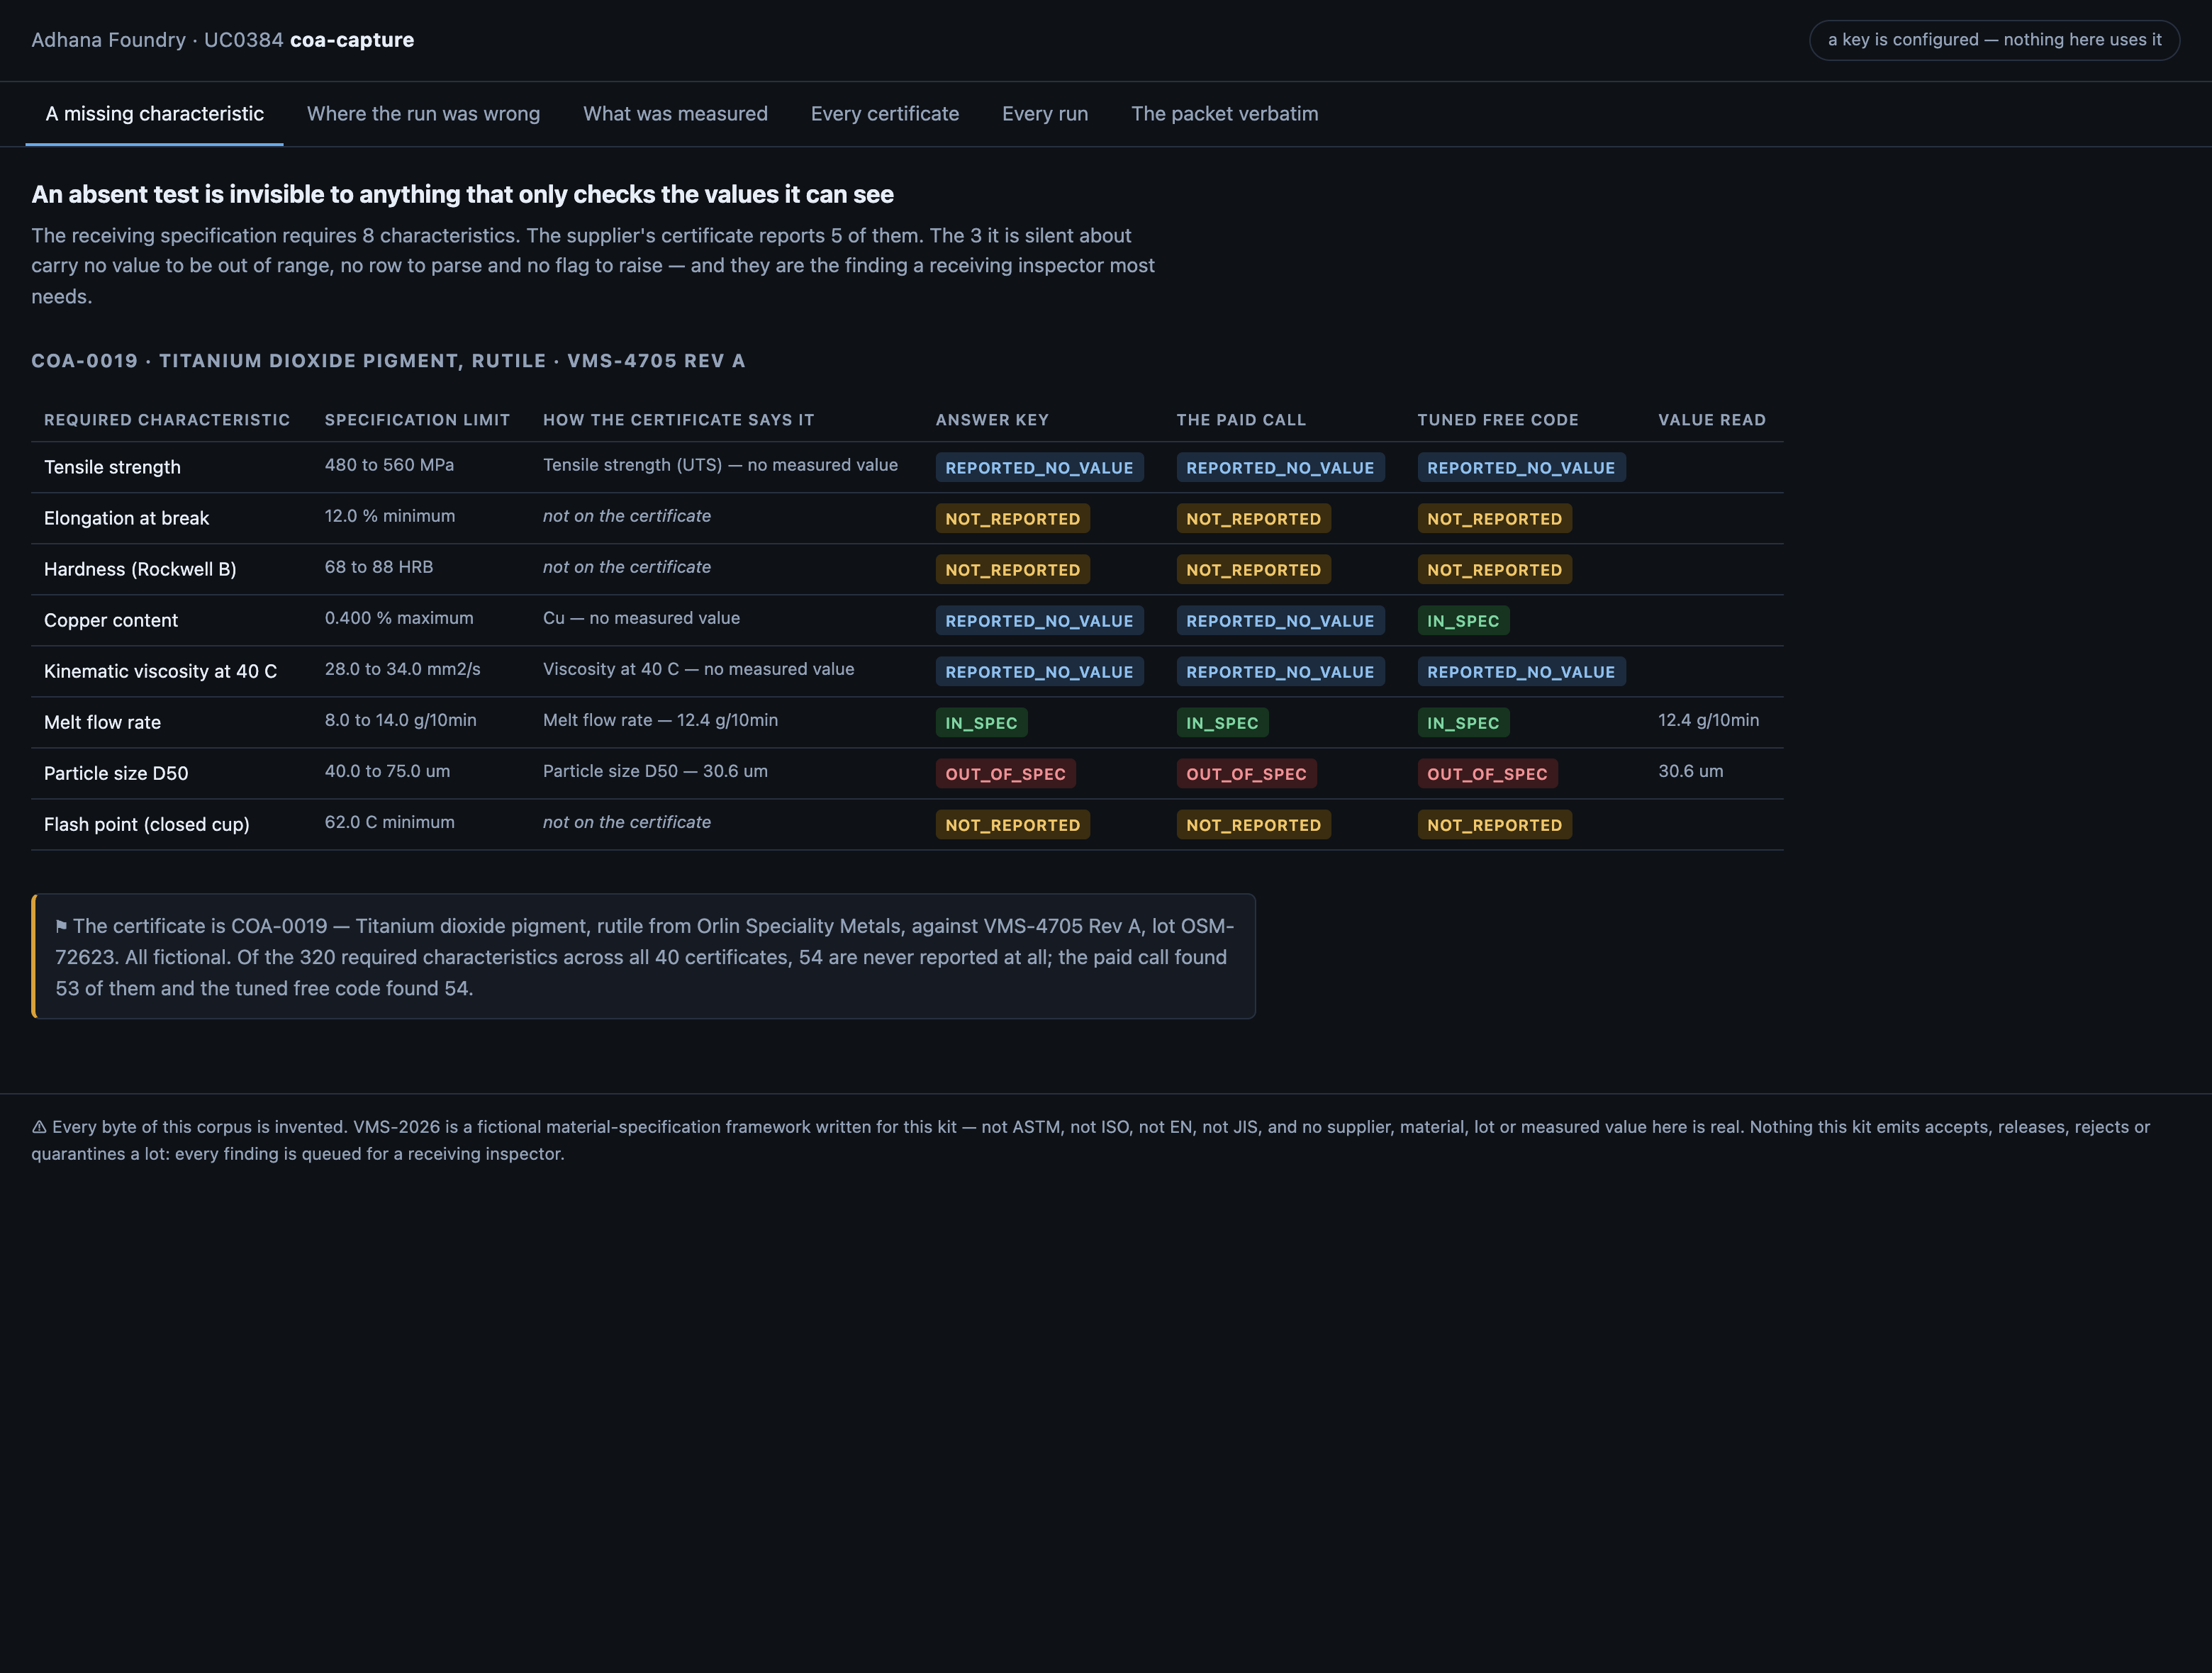Open the 'Where the run was wrong' tab
Viewport: 2212px width, 1673px height.
point(423,114)
